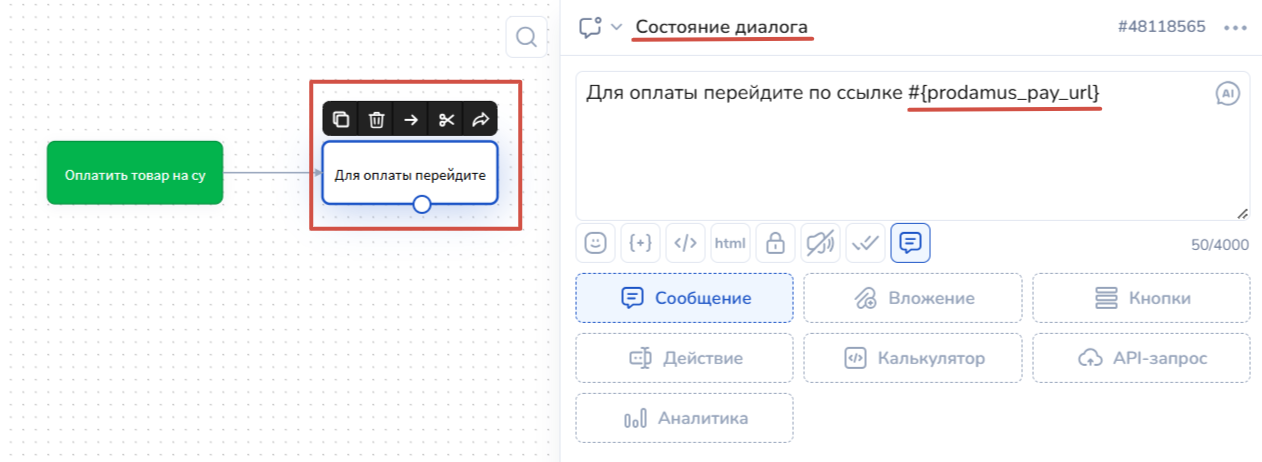Viewport: 1262px width, 462px height.
Task: Click the API-запрос button
Action: (1141, 358)
